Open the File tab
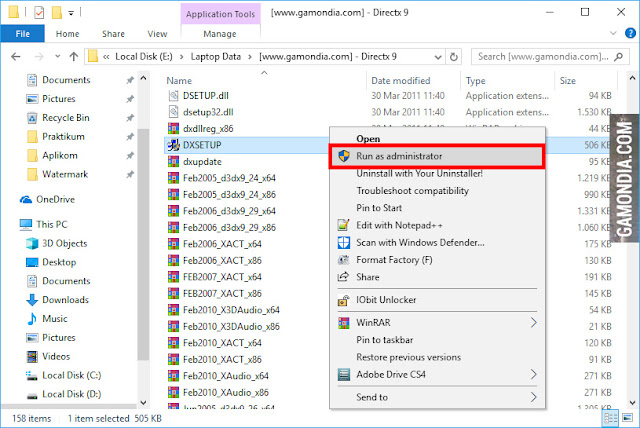This screenshot has width=640, height=428. 22,34
